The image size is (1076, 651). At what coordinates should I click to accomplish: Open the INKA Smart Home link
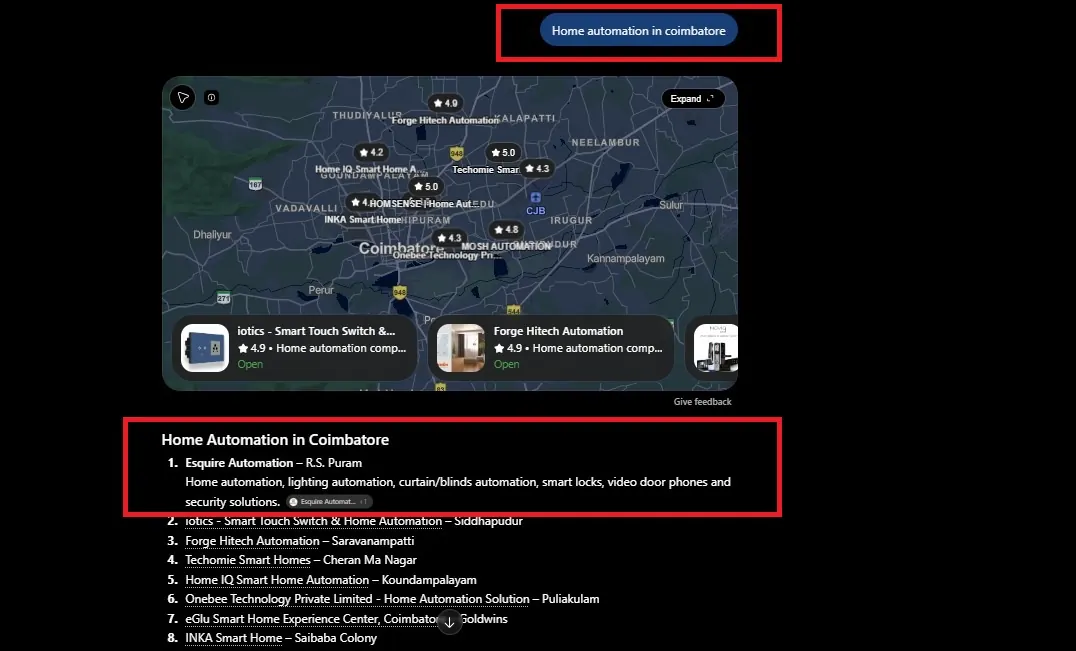coord(233,638)
